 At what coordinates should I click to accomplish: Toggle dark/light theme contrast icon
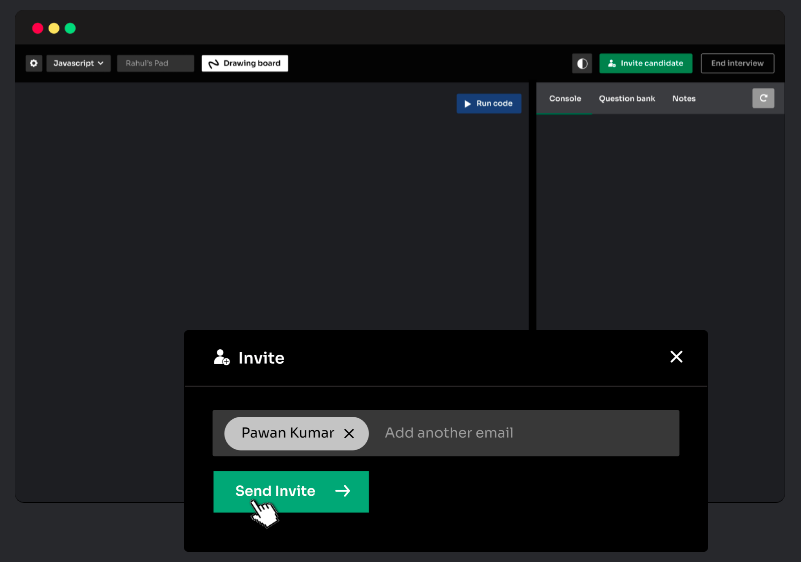pos(582,63)
